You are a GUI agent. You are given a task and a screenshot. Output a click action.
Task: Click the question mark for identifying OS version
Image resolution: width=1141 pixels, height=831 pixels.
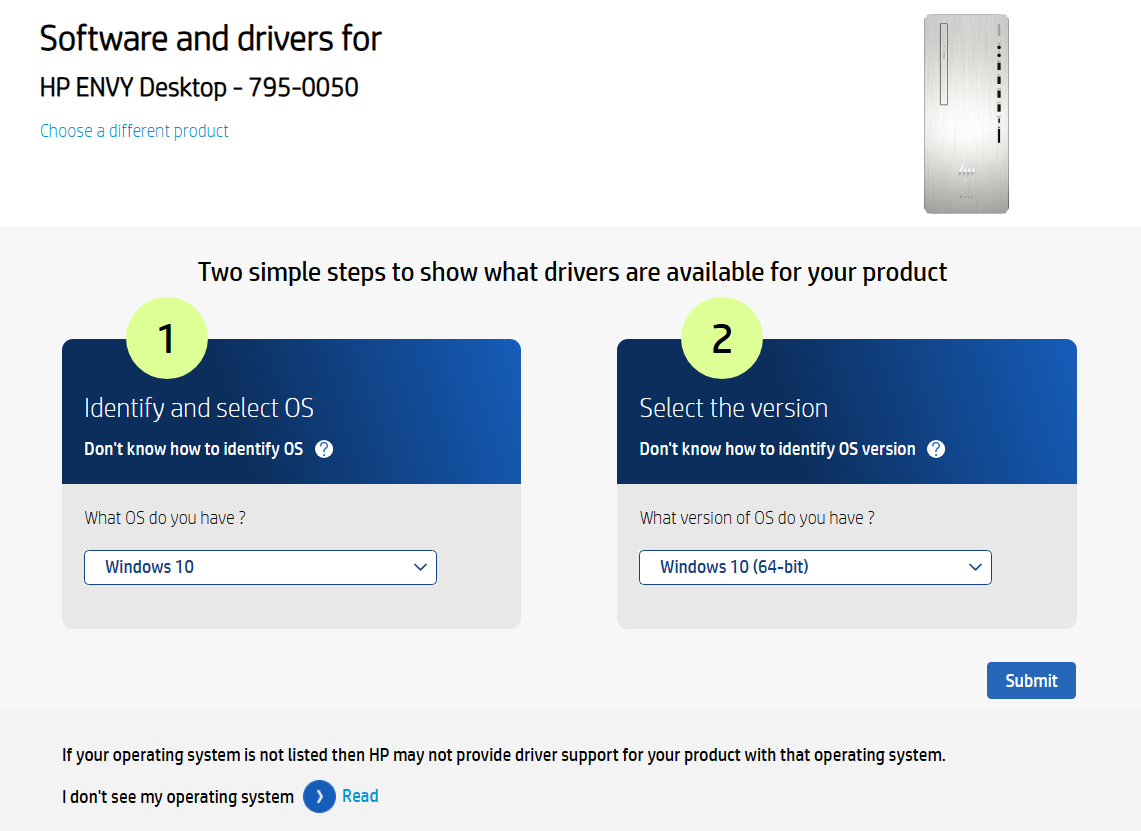point(935,449)
